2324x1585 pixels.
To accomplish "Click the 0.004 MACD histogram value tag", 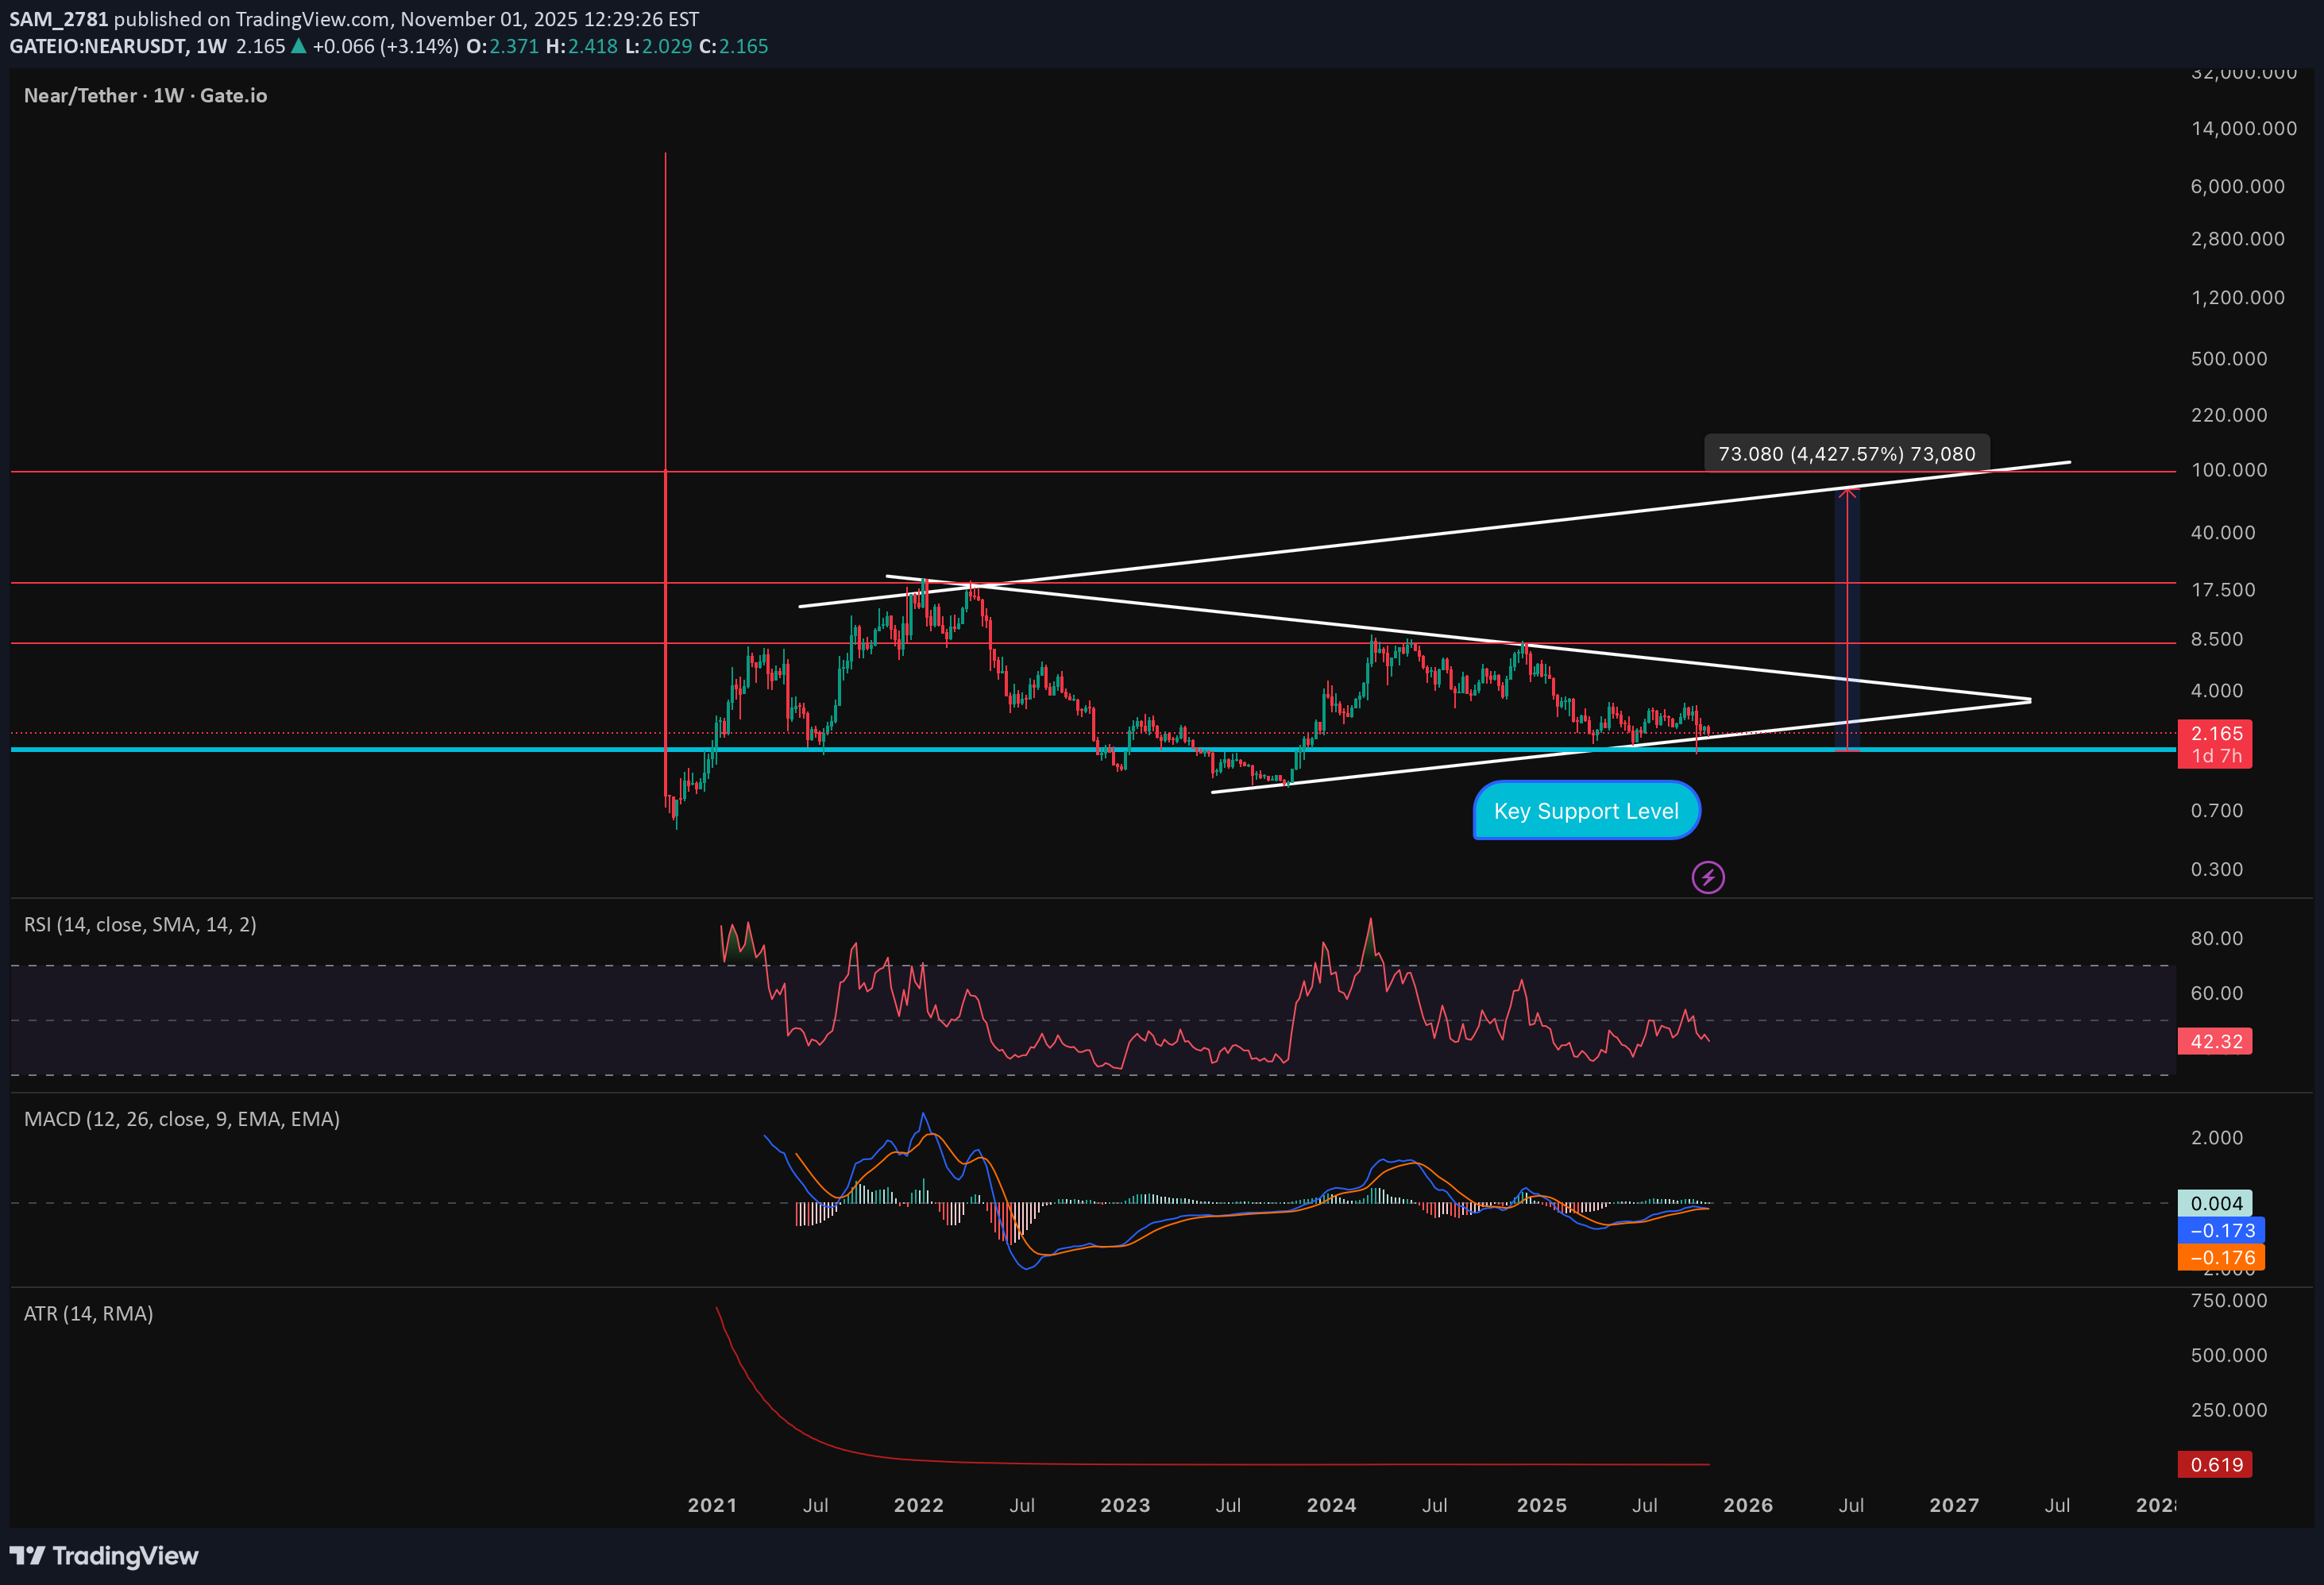I will coord(2215,1204).
